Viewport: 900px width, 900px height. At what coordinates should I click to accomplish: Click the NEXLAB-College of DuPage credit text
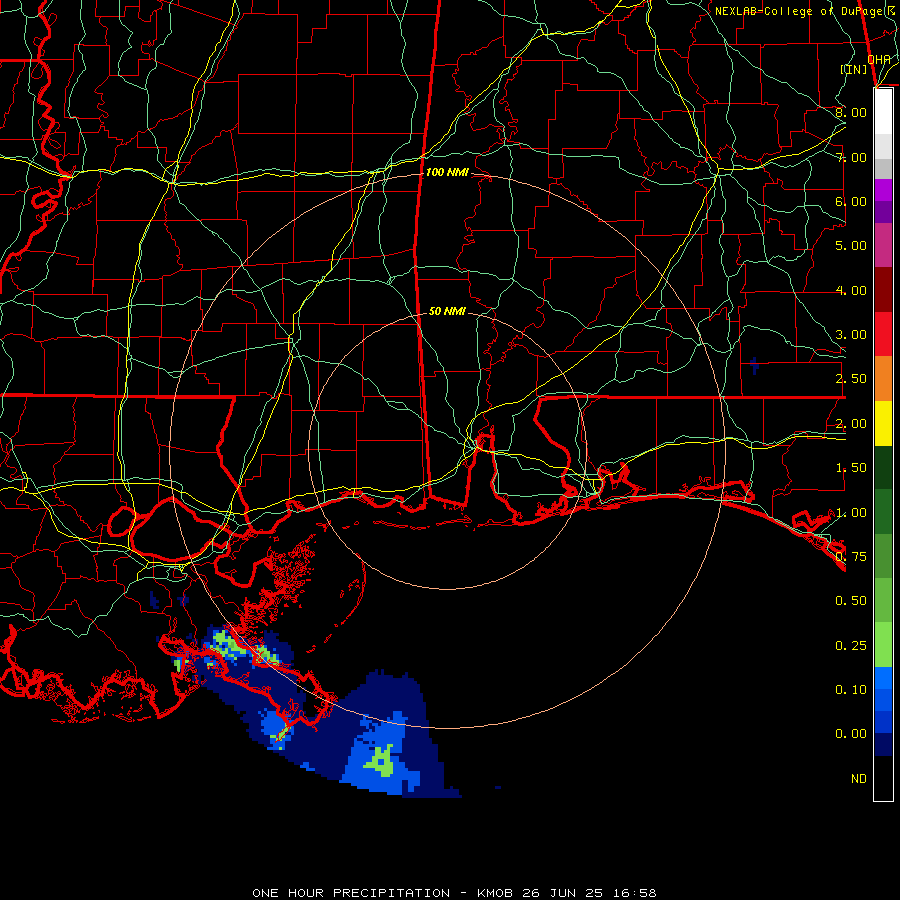pyautogui.click(x=806, y=11)
